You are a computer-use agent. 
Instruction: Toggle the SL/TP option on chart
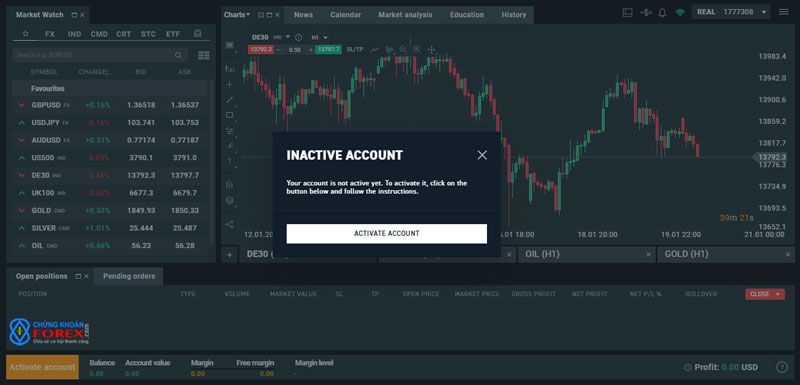click(355, 49)
